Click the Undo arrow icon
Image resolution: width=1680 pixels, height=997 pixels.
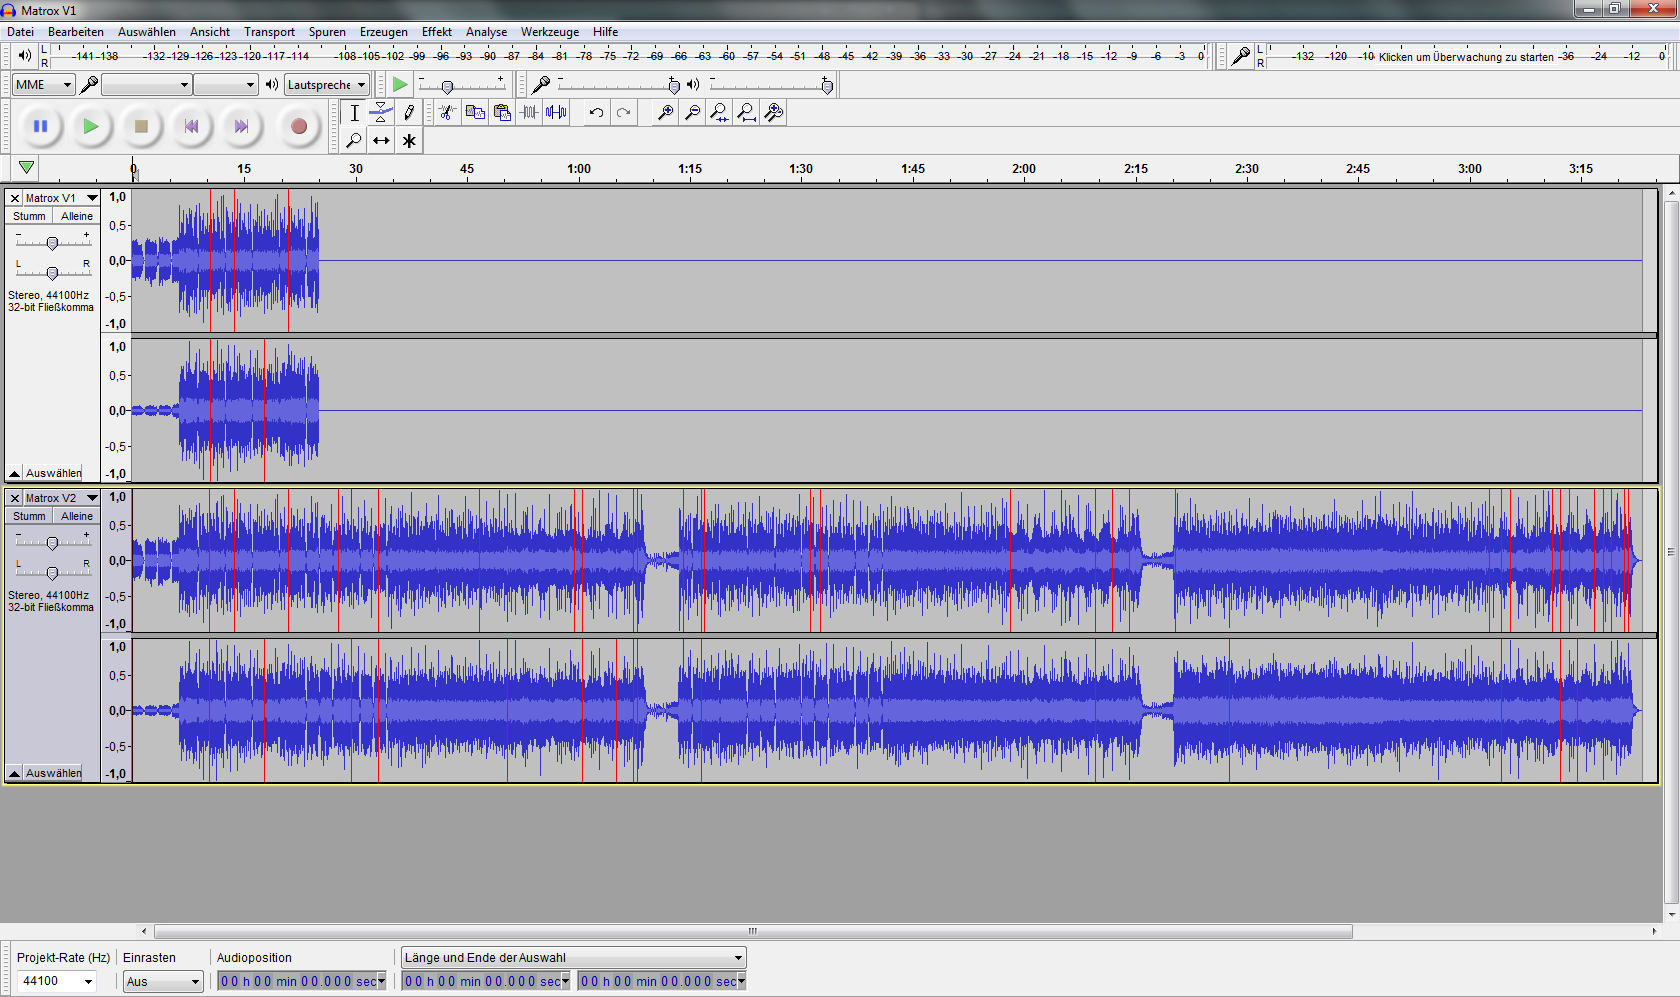click(x=596, y=113)
